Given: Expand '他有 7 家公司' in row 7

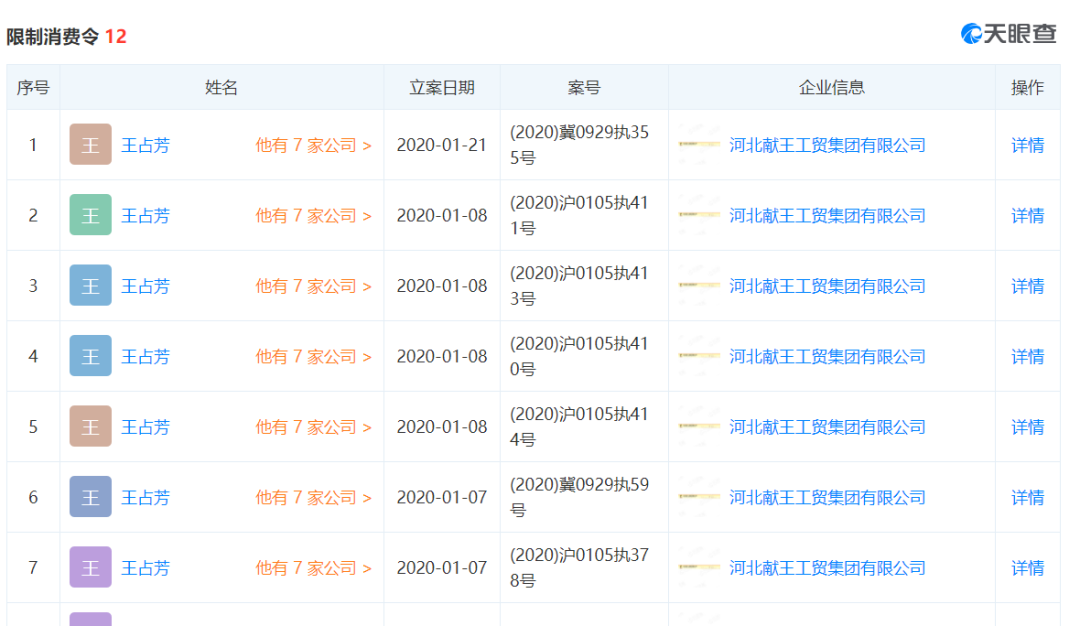Looking at the screenshot, I should [x=313, y=568].
